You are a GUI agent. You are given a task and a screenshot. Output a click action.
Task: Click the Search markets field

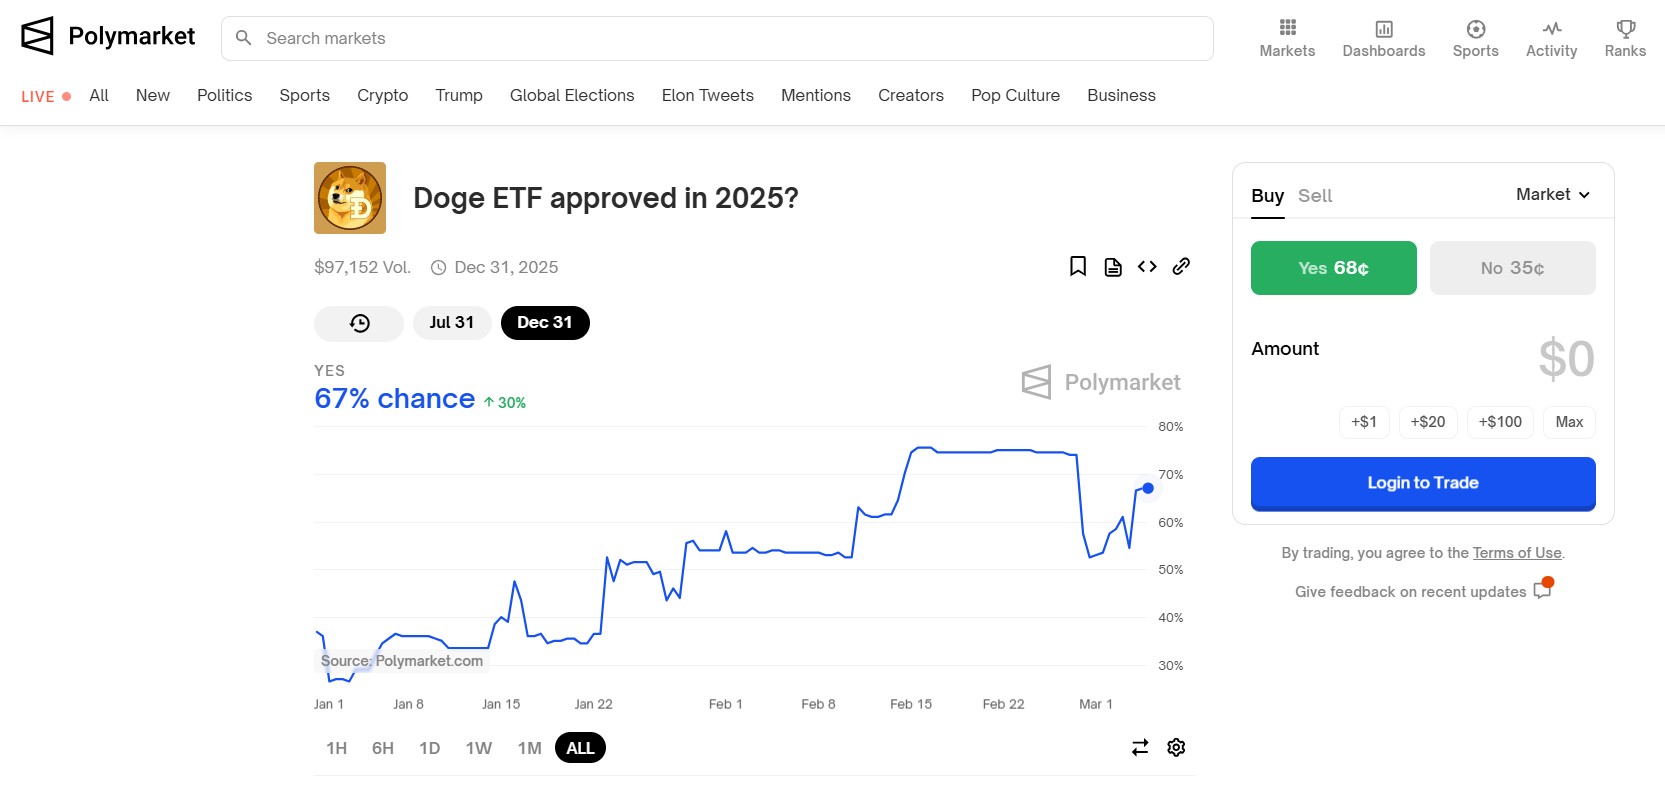(717, 38)
